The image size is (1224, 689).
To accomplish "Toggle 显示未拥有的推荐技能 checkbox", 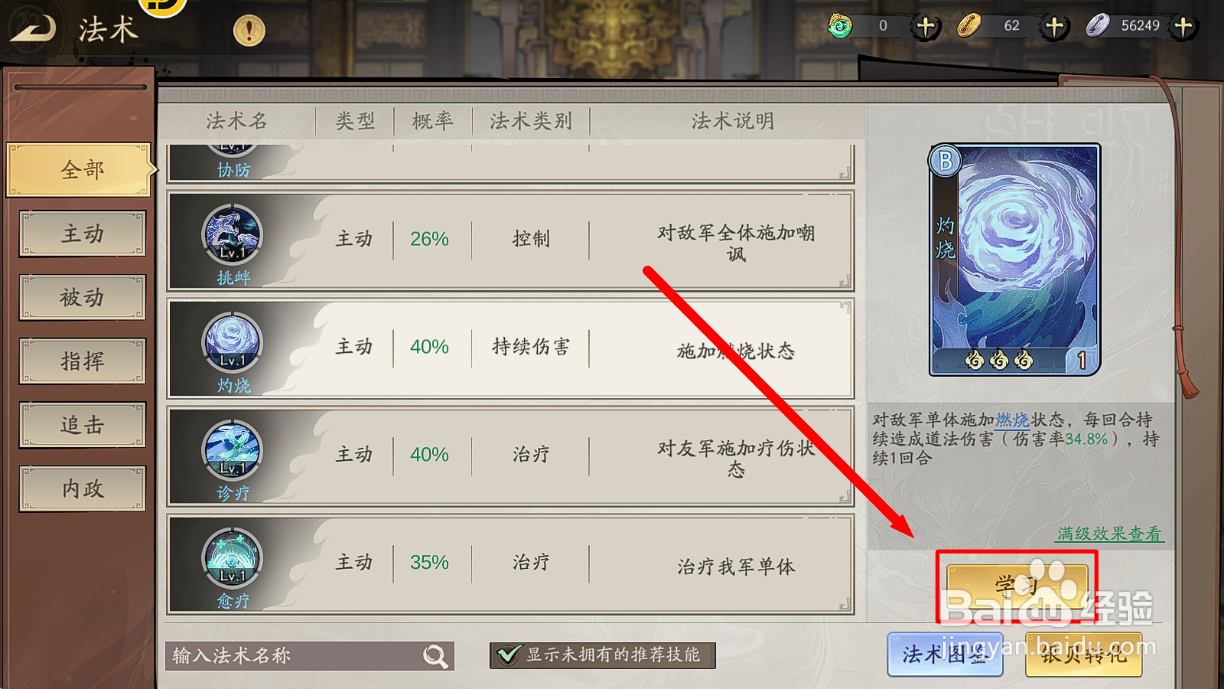I will click(x=509, y=654).
